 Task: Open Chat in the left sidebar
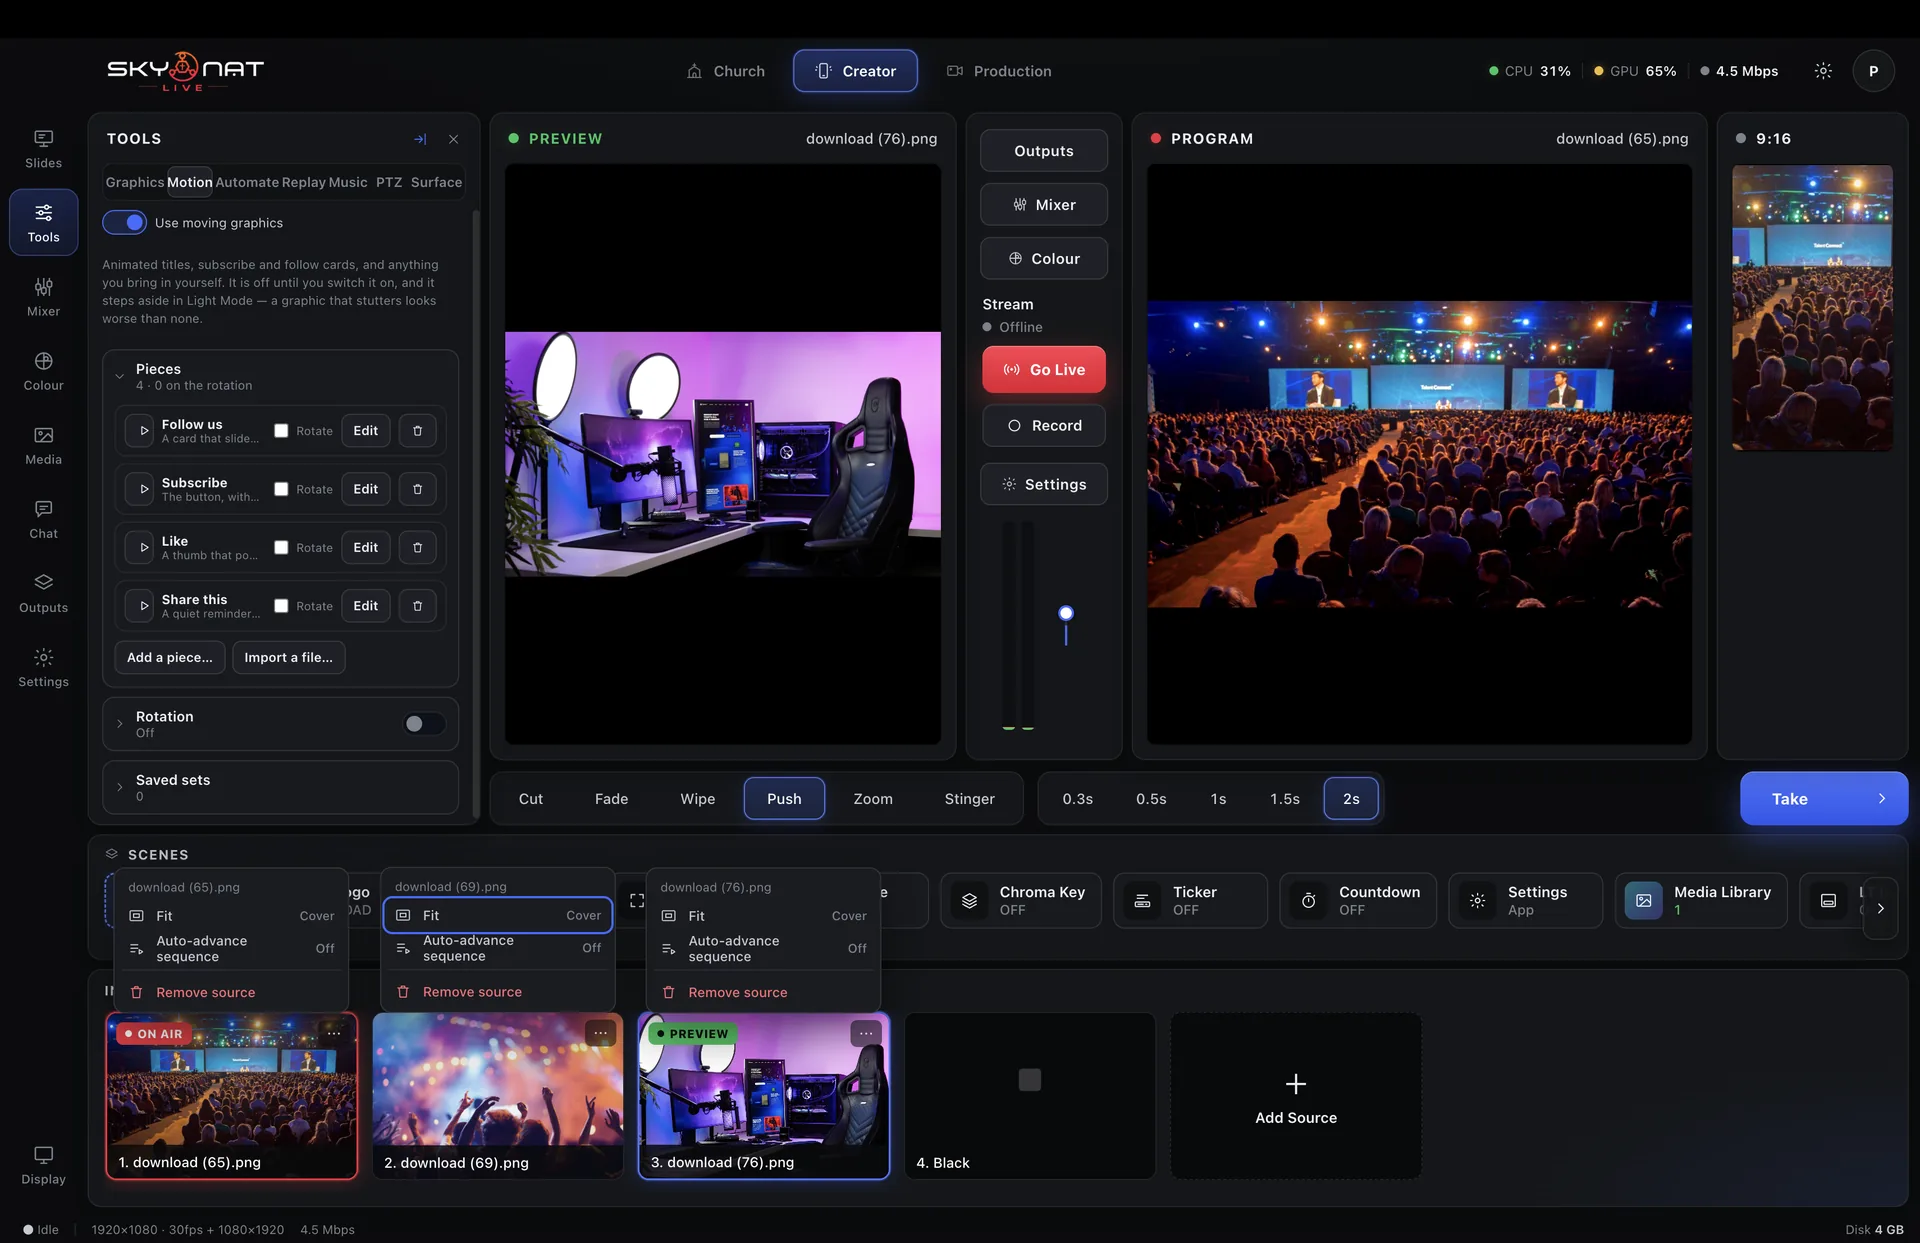[x=43, y=519]
